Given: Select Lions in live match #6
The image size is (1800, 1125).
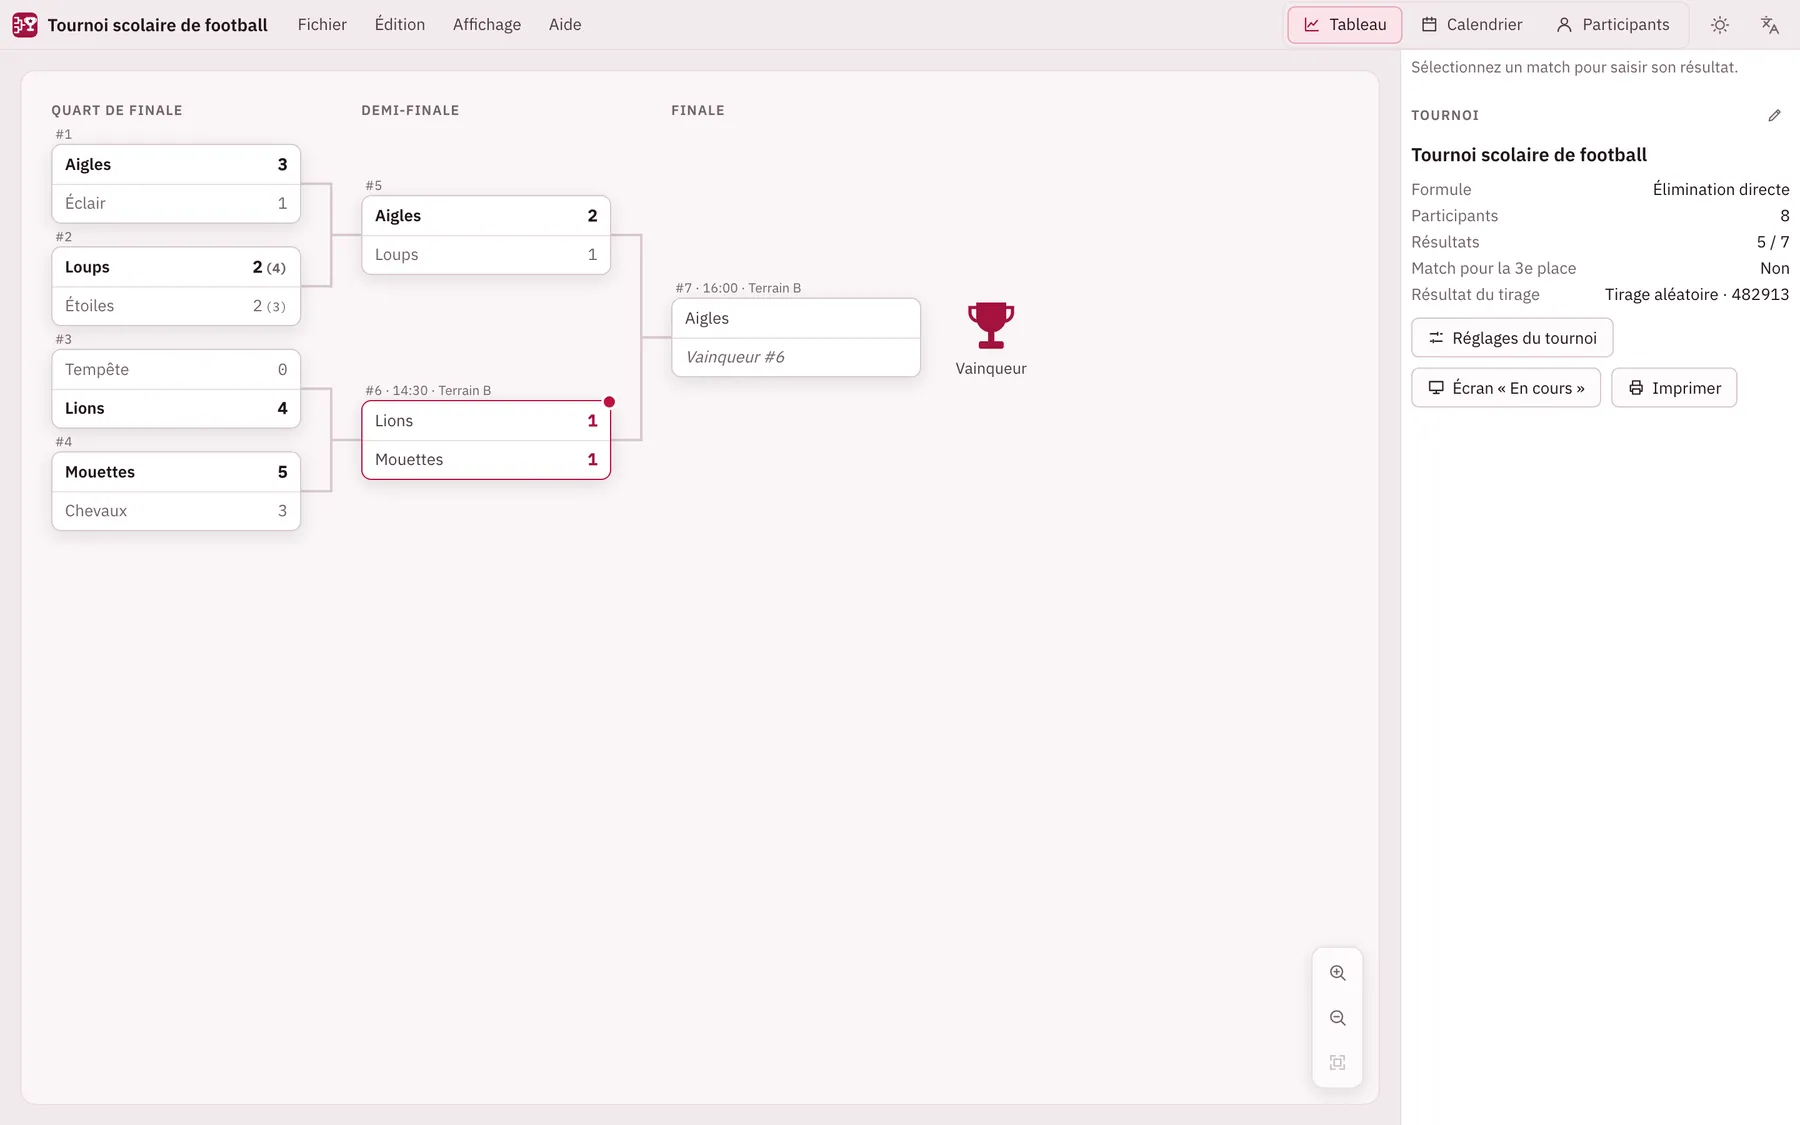Looking at the screenshot, I should (x=486, y=421).
